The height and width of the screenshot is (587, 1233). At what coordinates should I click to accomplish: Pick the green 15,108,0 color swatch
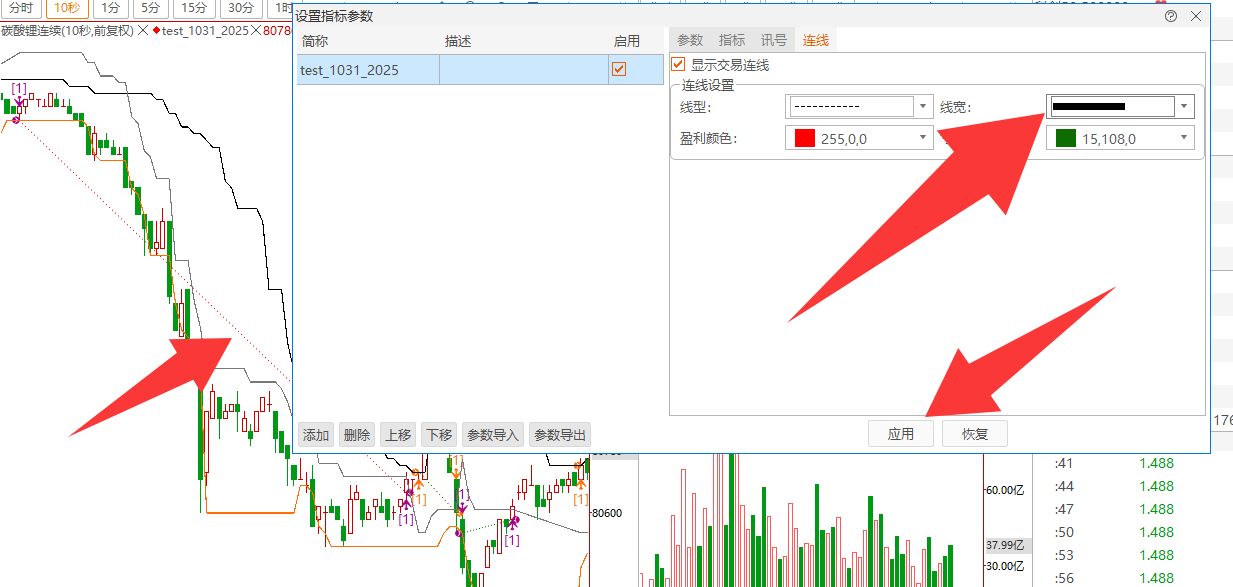coord(1065,139)
